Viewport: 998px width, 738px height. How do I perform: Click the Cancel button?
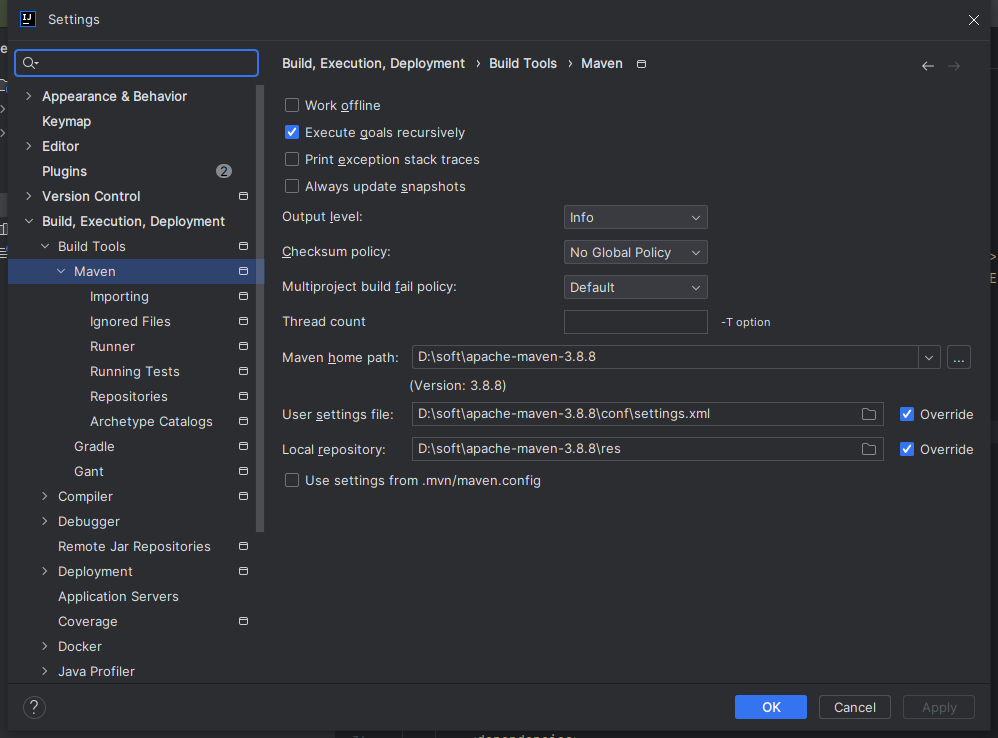click(854, 707)
